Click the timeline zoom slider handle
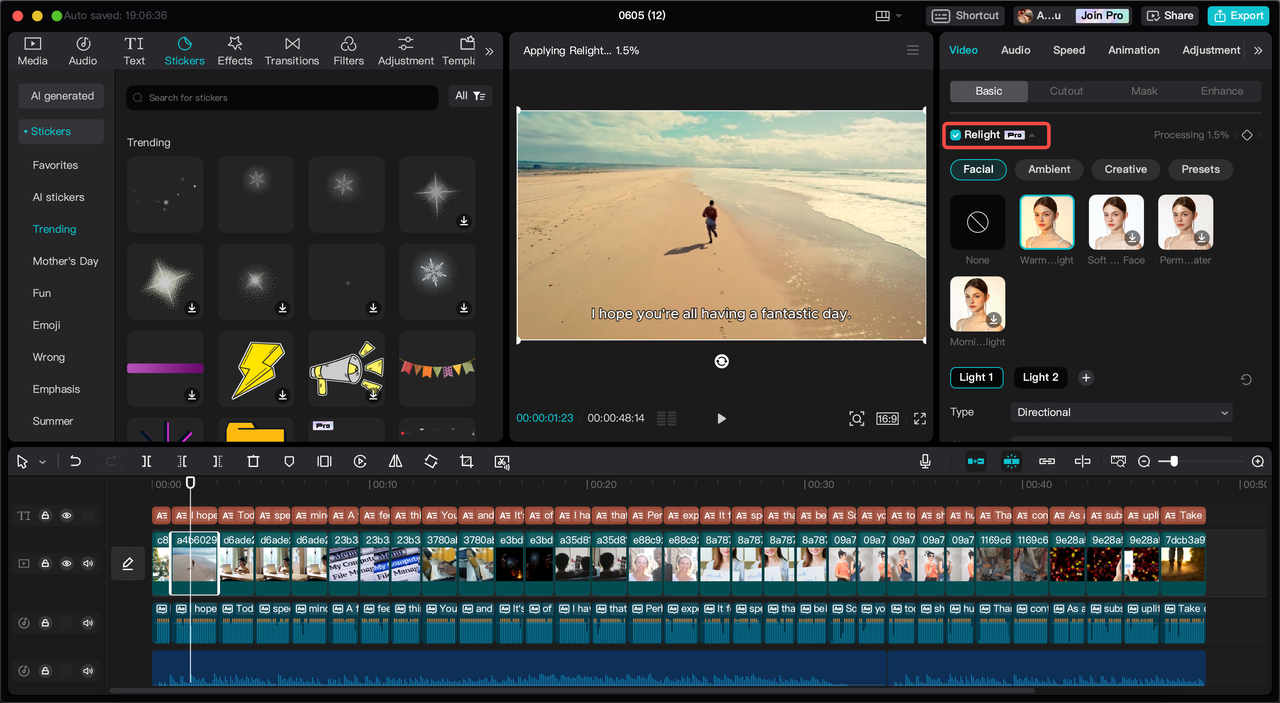The width and height of the screenshot is (1280, 703). point(1174,461)
